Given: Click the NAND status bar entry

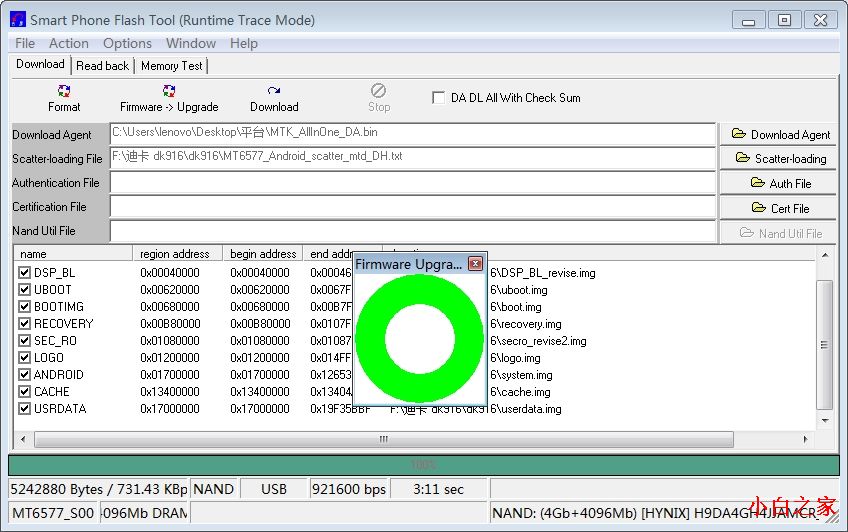Looking at the screenshot, I should click(x=214, y=489).
